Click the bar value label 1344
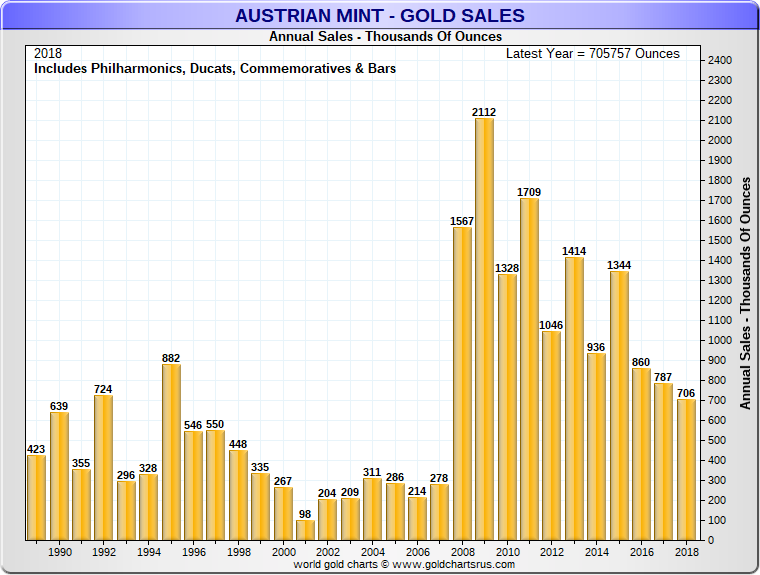 click(x=619, y=265)
